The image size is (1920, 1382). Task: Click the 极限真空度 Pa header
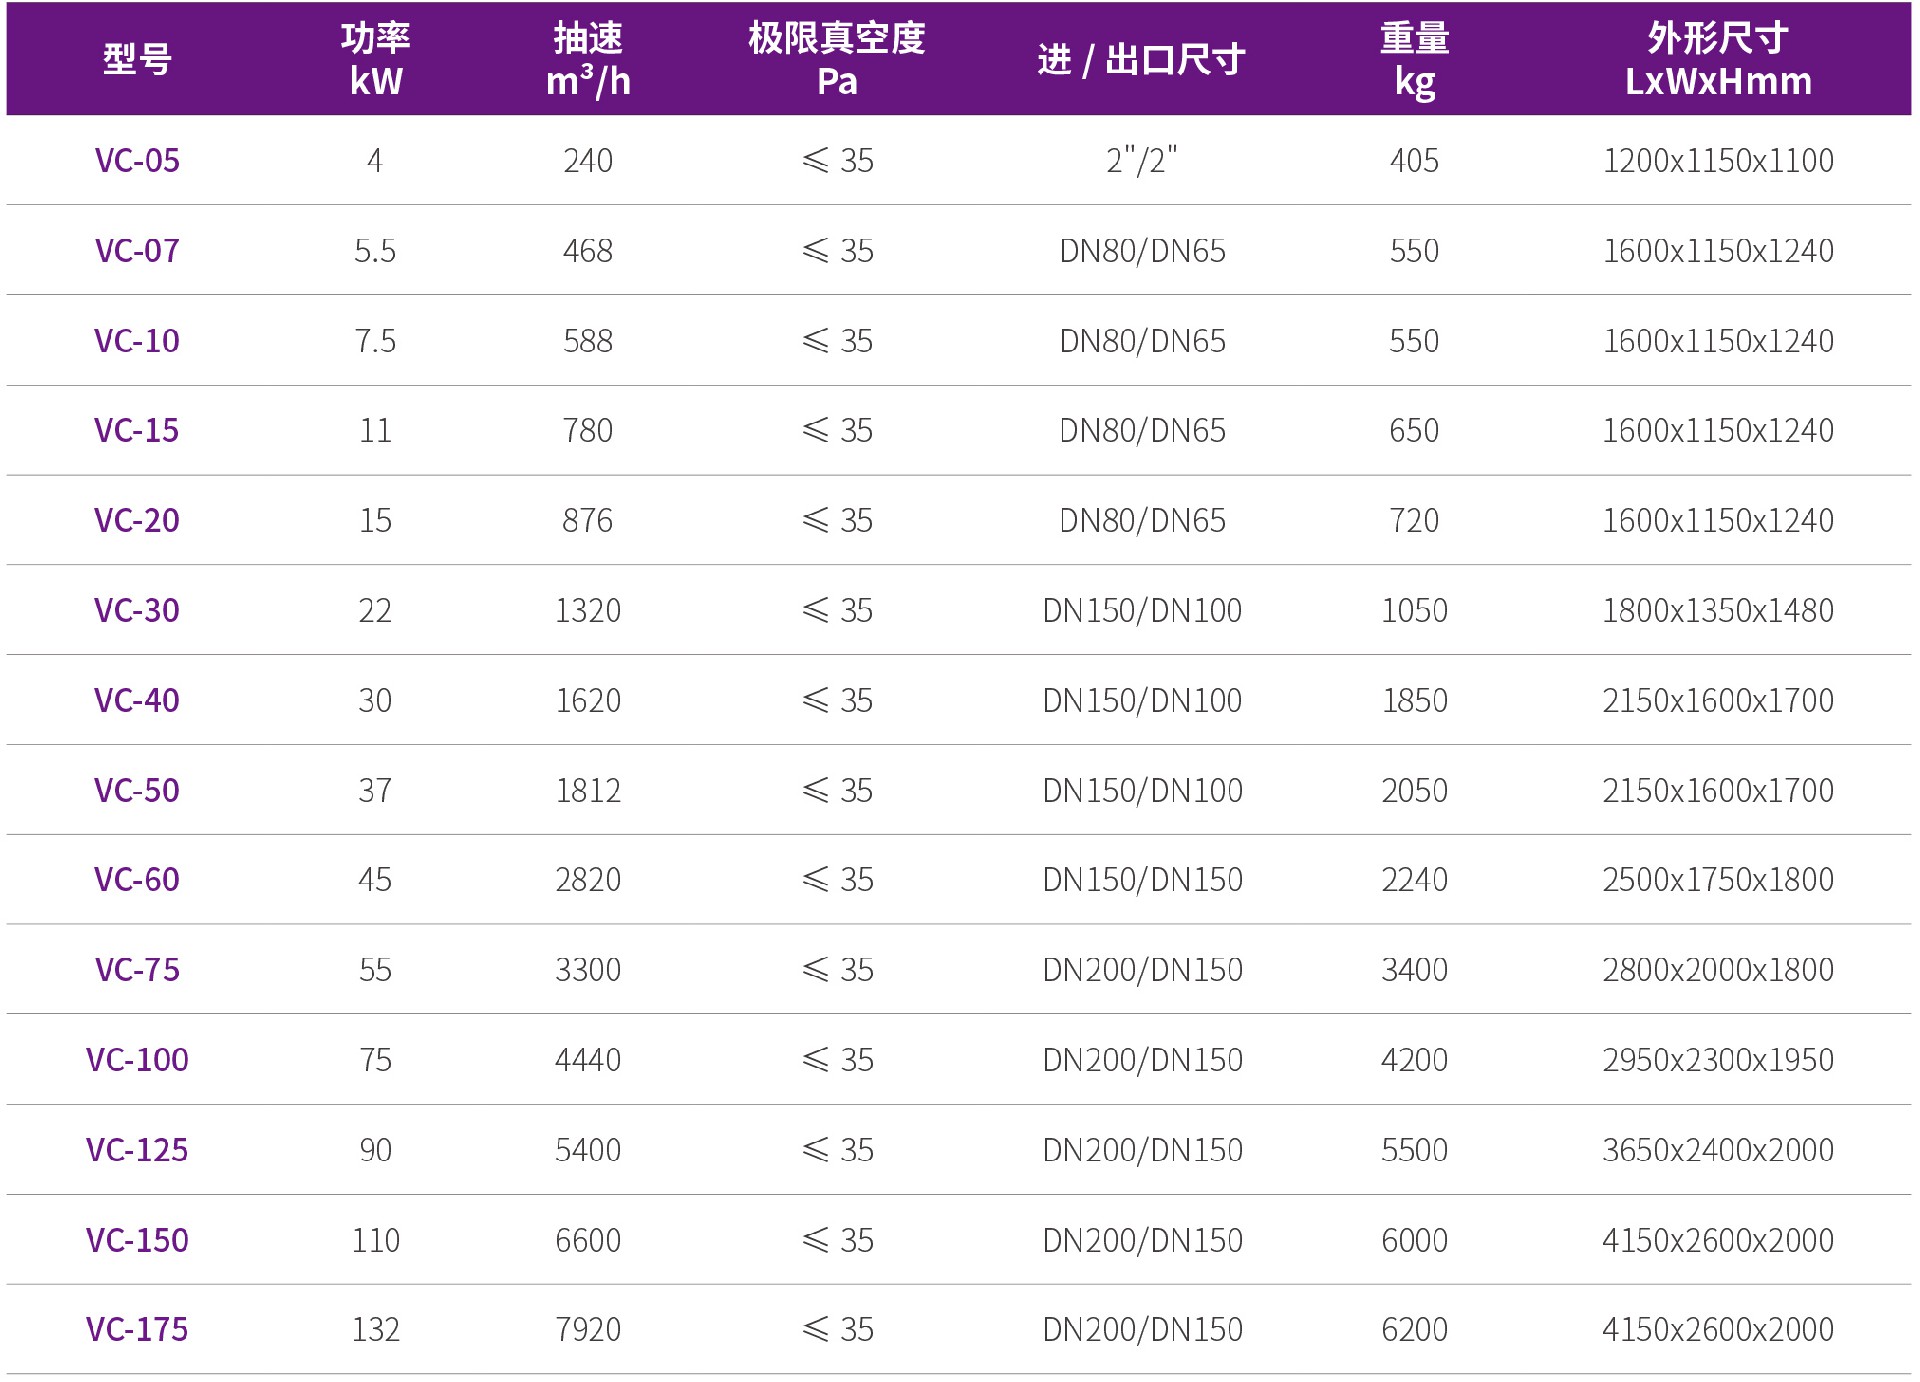coord(837,60)
